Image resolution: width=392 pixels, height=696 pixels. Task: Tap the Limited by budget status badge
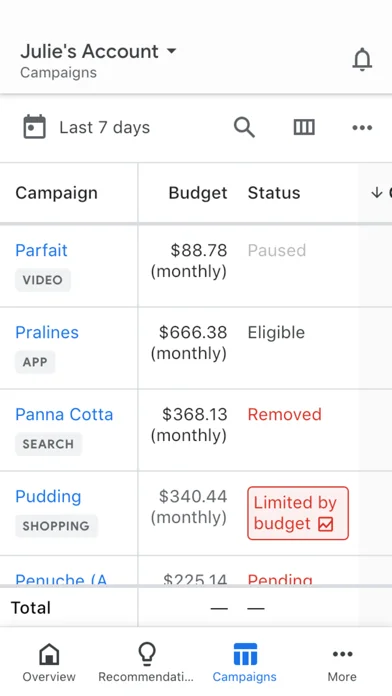pos(298,513)
